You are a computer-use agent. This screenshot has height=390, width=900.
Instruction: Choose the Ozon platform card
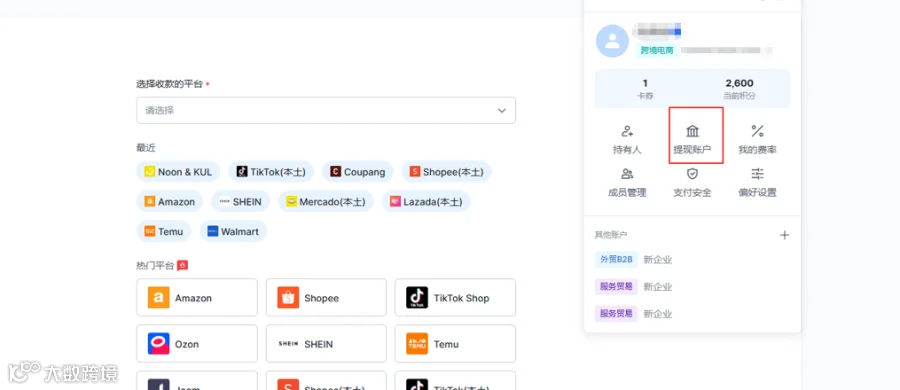point(197,343)
